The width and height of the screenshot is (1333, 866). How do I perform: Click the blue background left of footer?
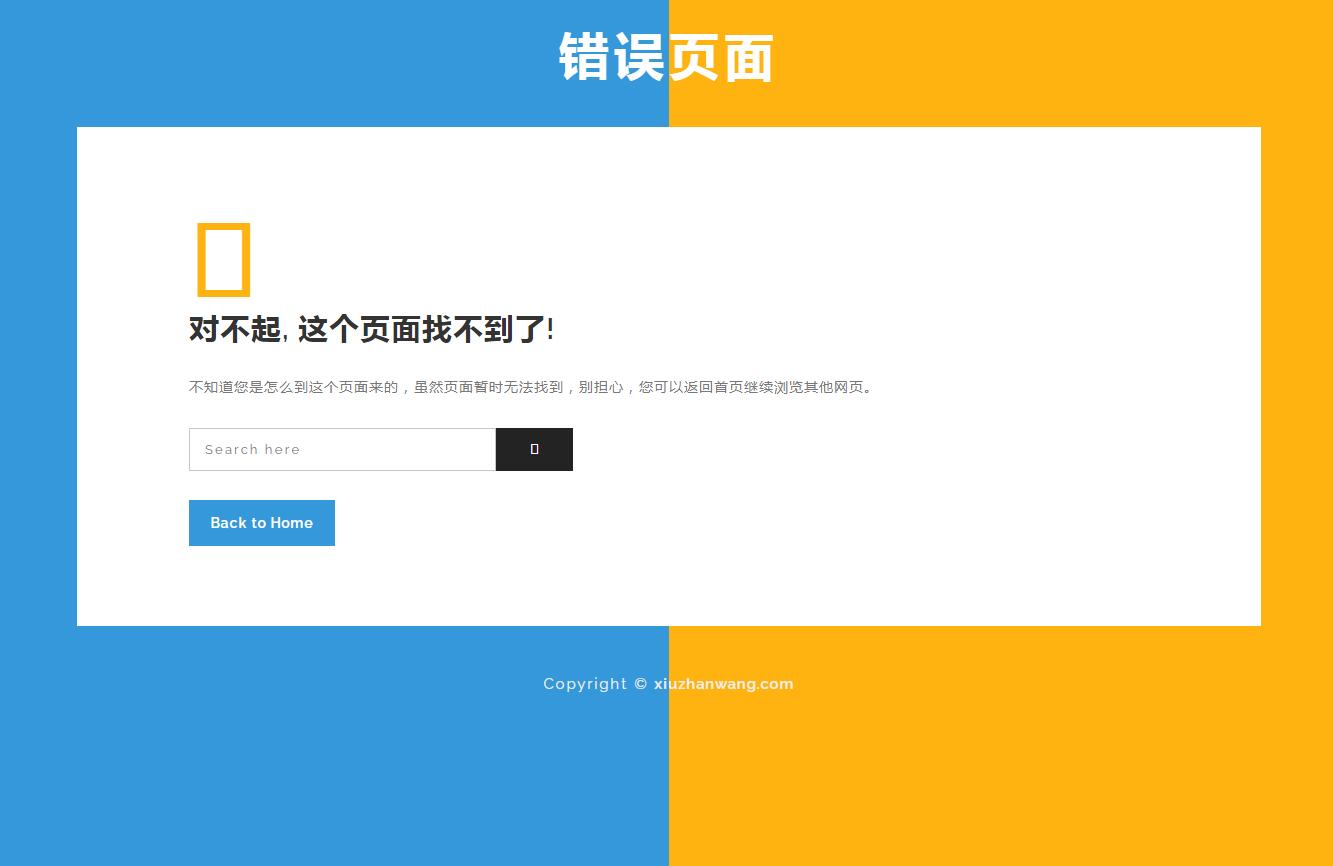point(300,750)
